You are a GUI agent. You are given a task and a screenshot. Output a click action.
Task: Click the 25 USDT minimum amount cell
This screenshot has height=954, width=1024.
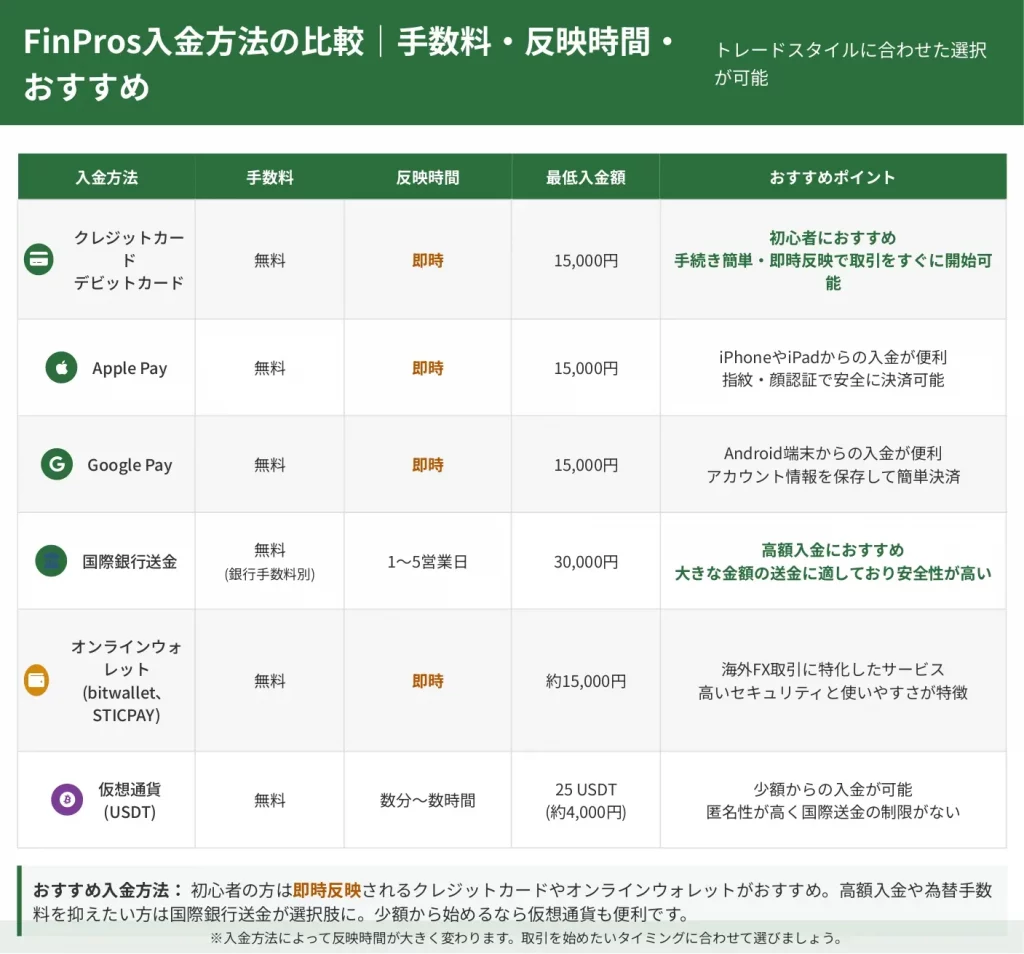click(x=586, y=789)
